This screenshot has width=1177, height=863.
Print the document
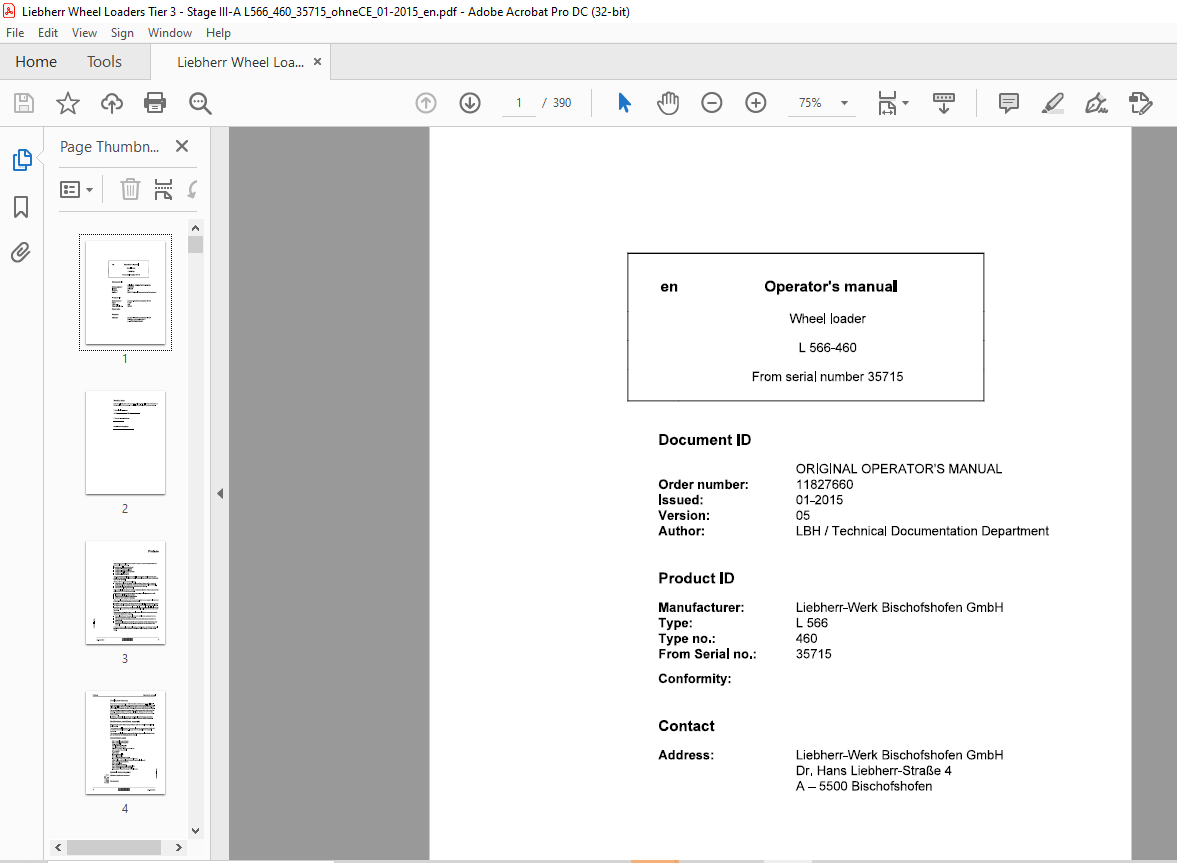tap(155, 103)
